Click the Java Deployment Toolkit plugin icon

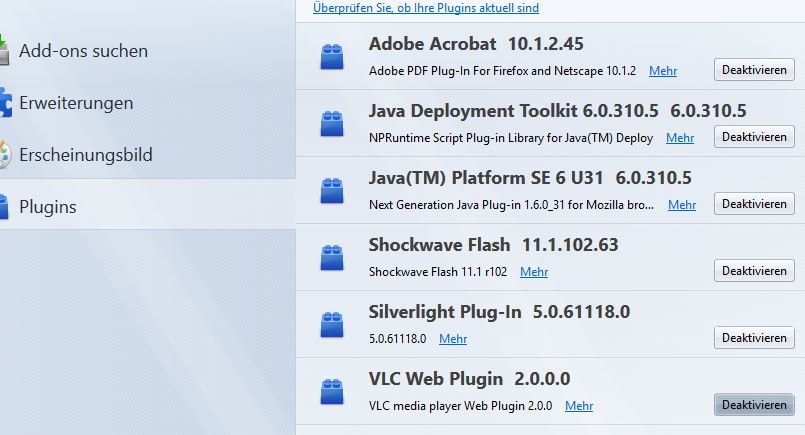332,124
